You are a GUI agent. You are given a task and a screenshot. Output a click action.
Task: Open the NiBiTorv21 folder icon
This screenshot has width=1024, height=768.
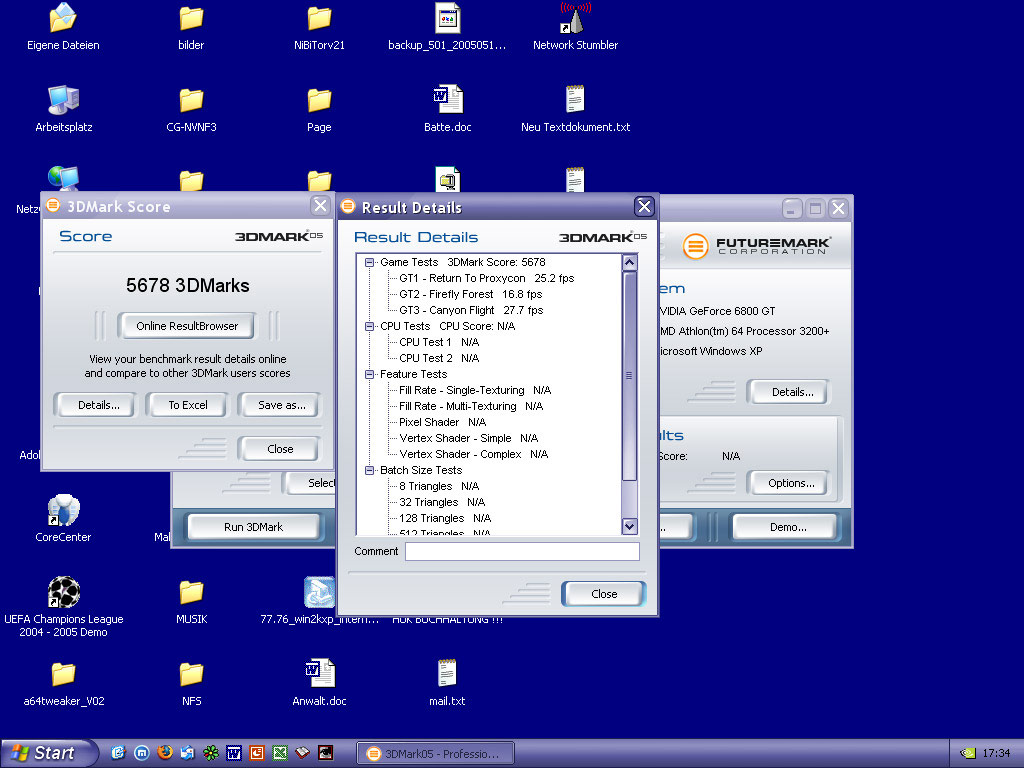pos(319,18)
